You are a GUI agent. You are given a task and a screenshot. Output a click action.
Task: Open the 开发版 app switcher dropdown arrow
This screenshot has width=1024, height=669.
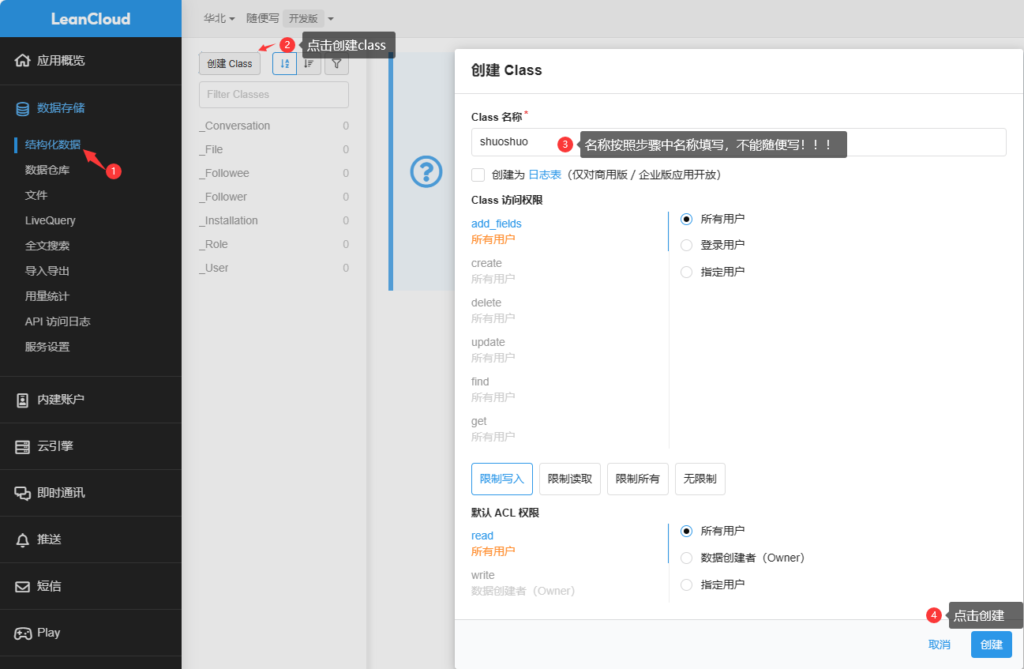point(330,18)
